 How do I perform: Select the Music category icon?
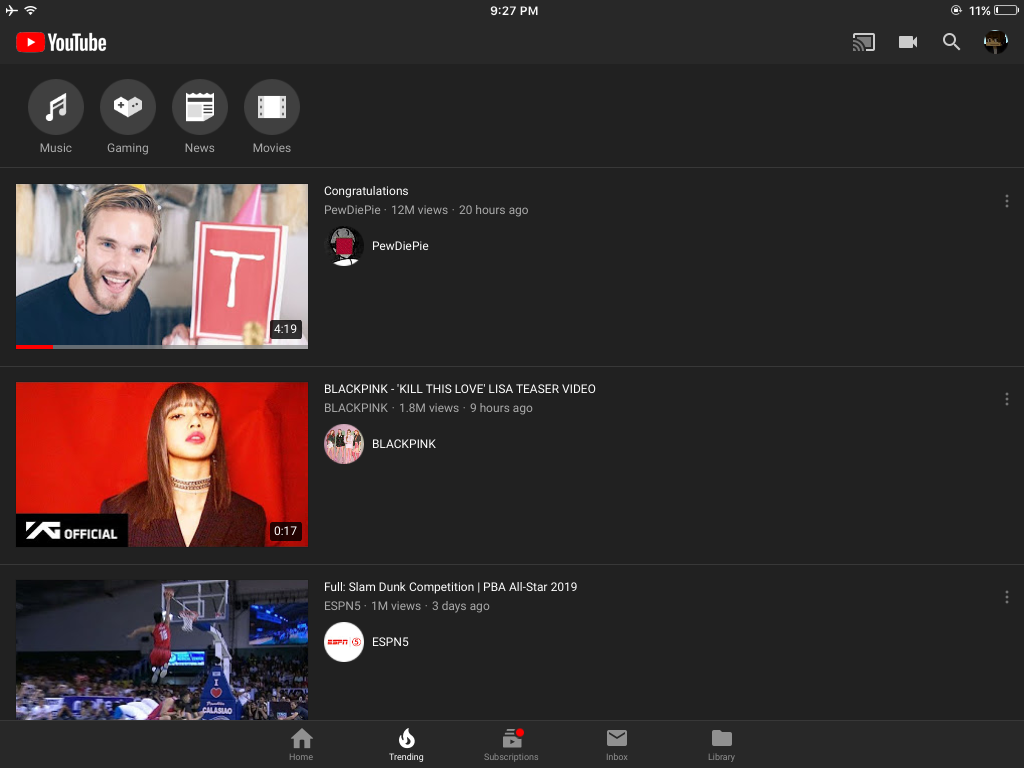(56, 106)
